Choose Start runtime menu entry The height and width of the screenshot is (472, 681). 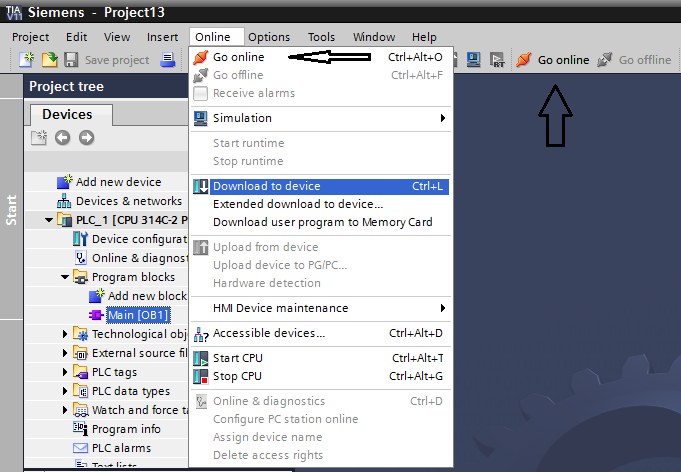pyautogui.click(x=248, y=143)
